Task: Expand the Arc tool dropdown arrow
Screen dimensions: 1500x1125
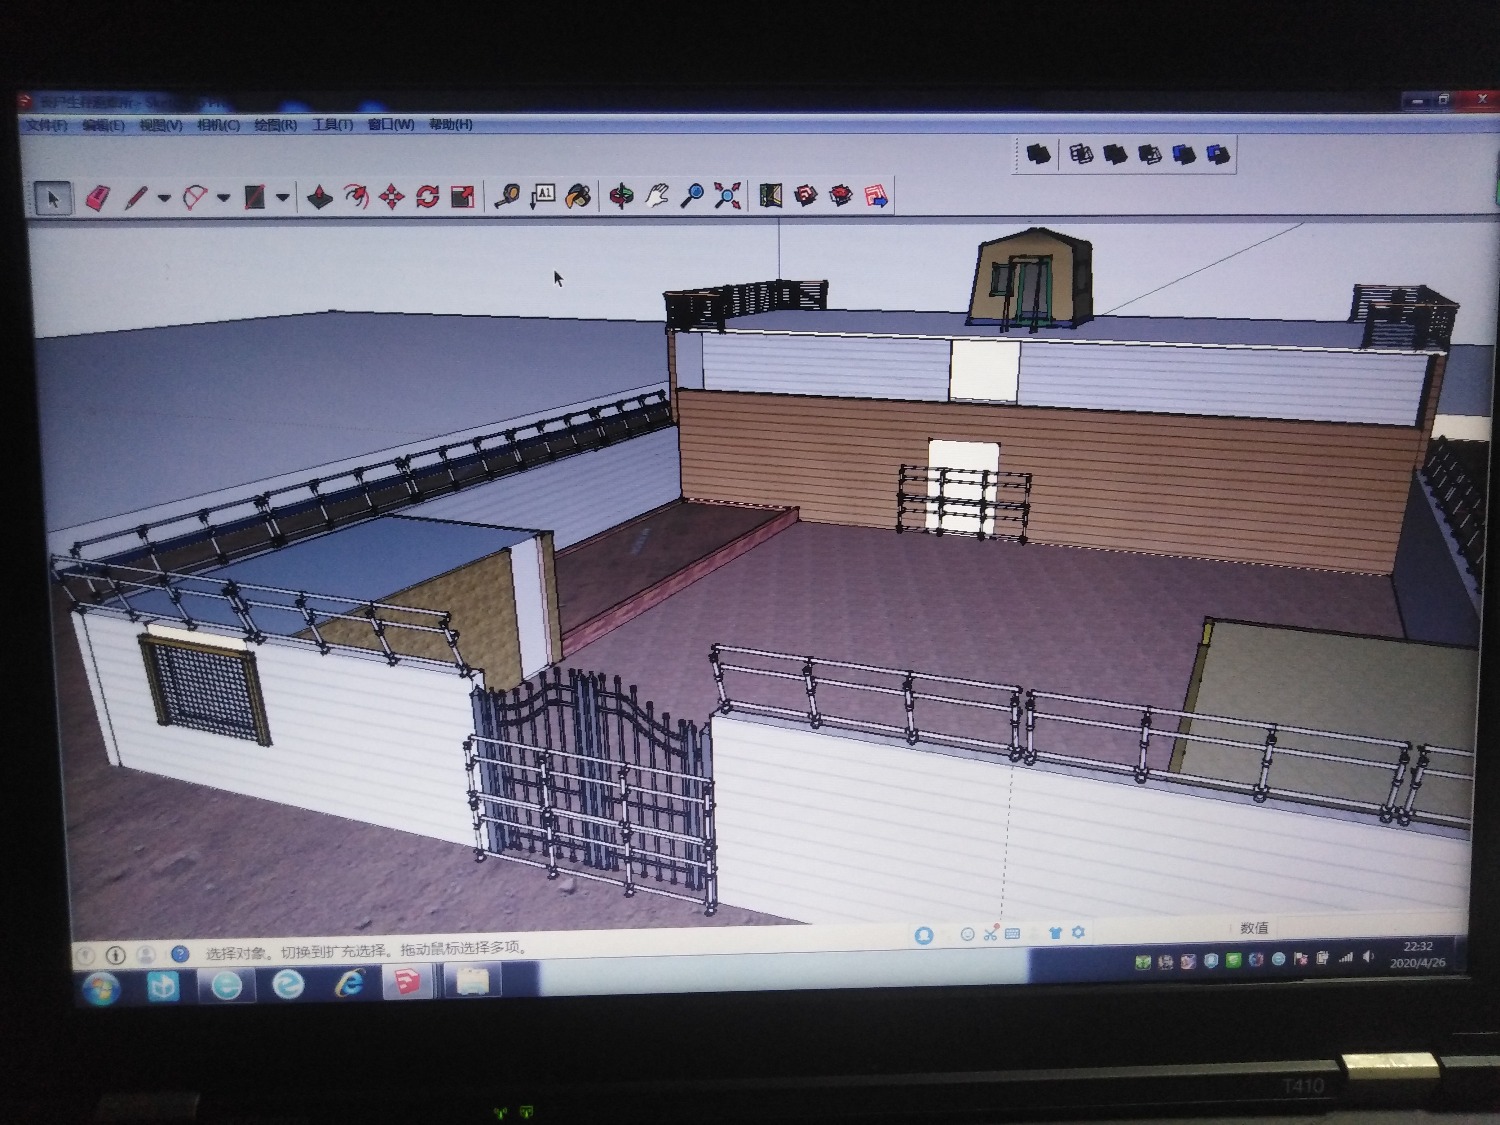Action: 223,198
